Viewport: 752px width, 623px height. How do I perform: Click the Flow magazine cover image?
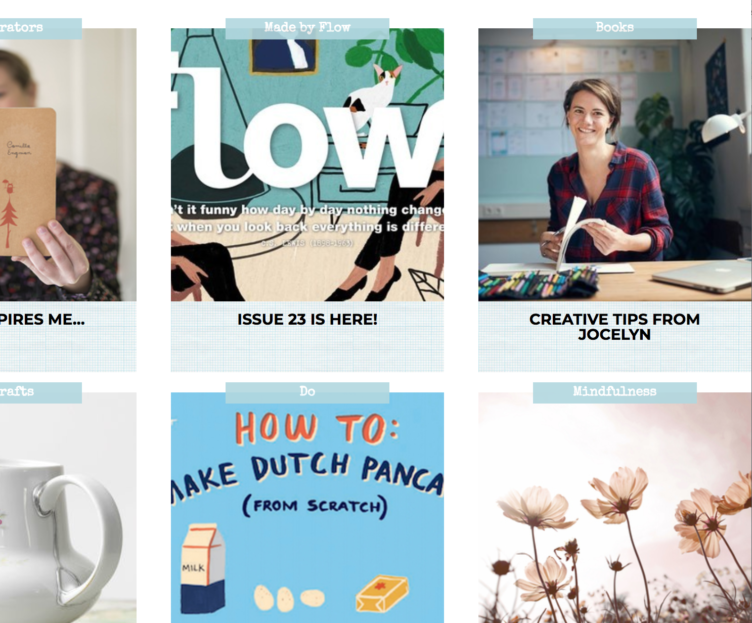coord(307,165)
